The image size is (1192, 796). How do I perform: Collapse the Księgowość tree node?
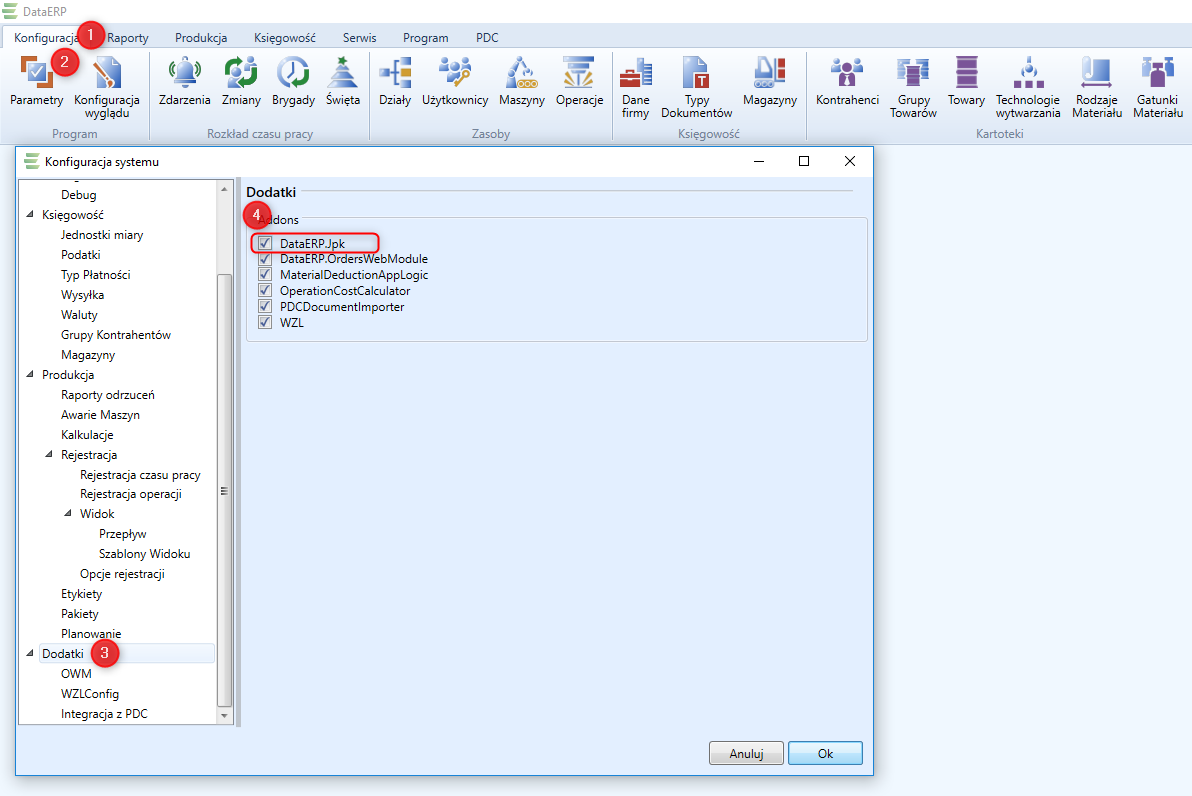tap(30, 215)
